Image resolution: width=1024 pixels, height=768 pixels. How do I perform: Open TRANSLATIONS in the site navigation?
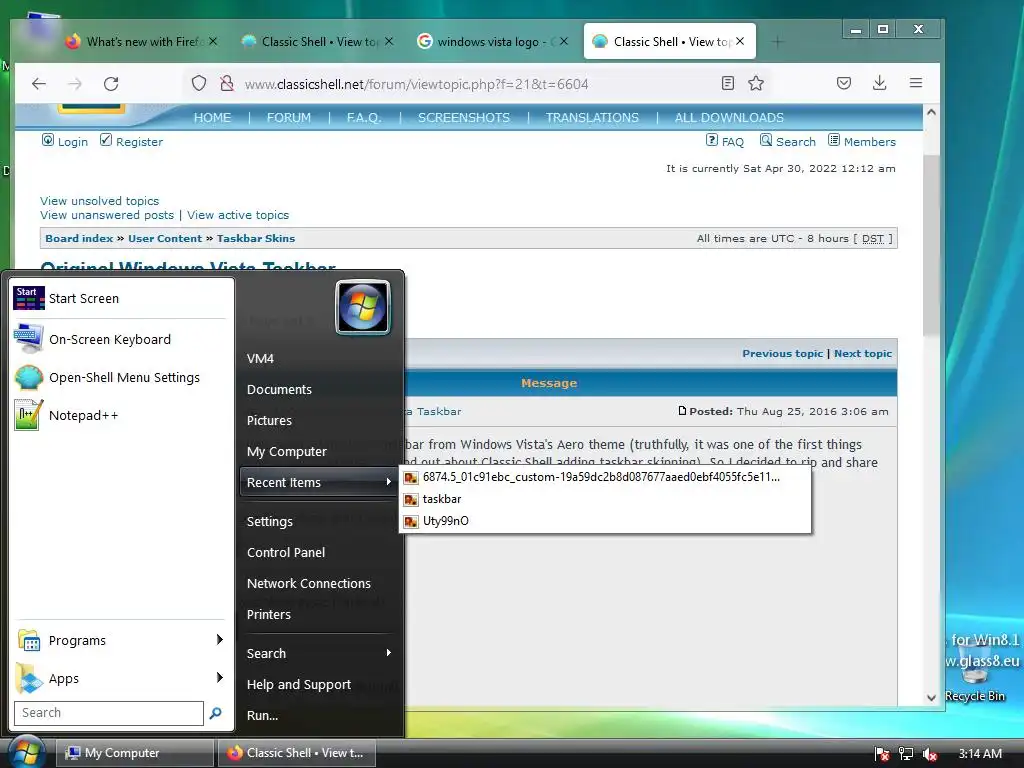(x=592, y=118)
